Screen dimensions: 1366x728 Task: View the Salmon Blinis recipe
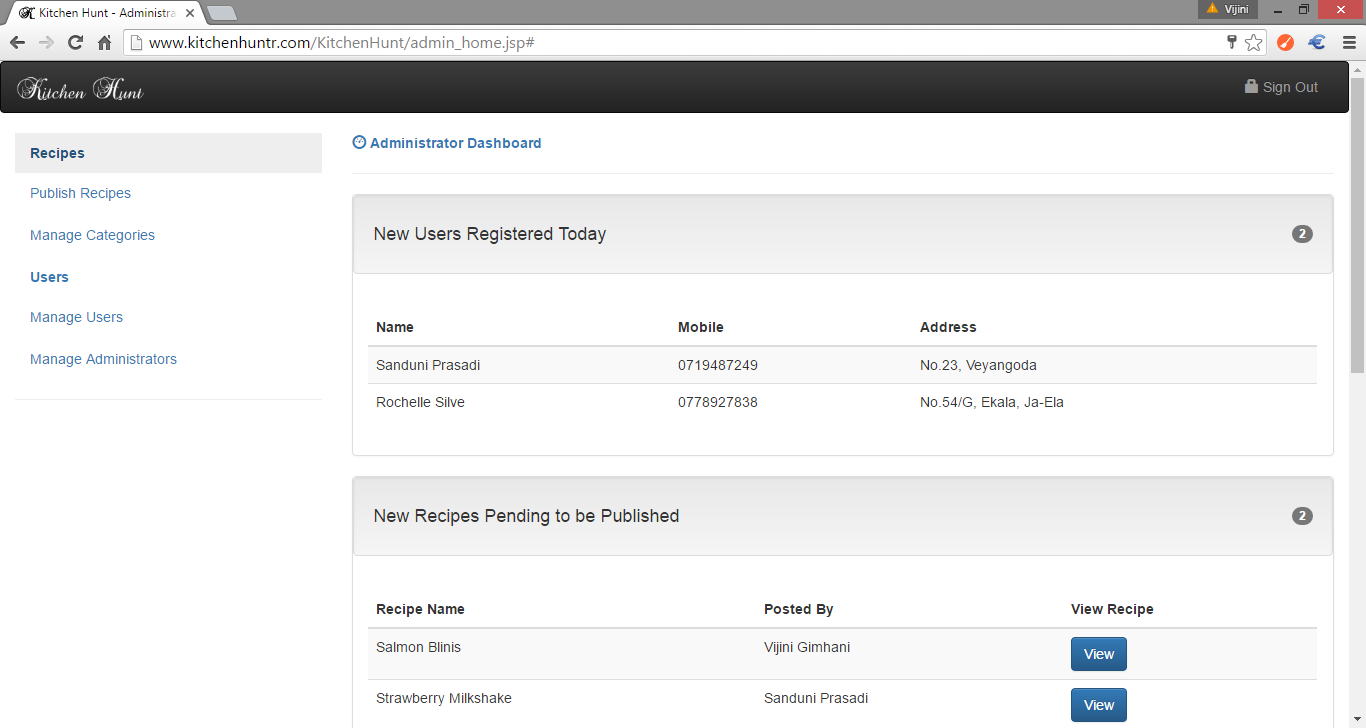pyautogui.click(x=1099, y=654)
